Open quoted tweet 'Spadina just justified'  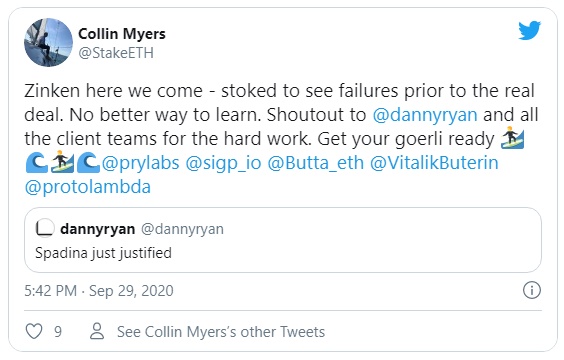[283, 240]
